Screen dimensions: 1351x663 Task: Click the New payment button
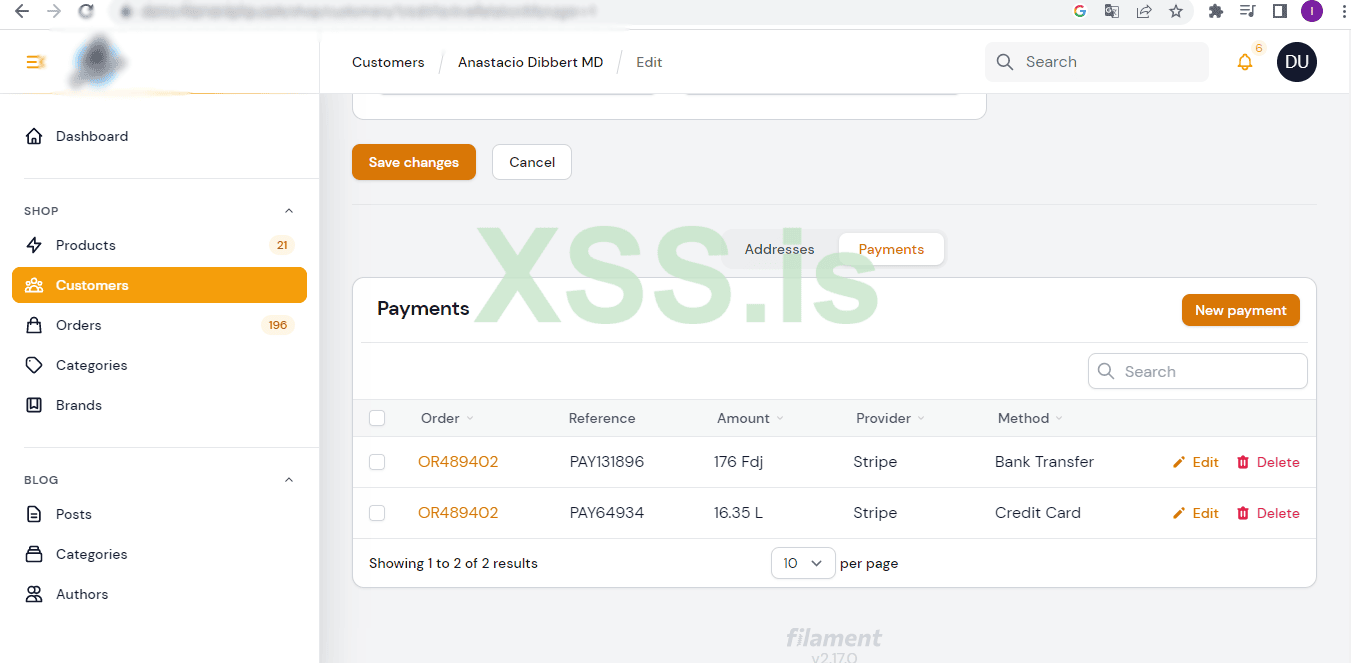pyautogui.click(x=1241, y=310)
